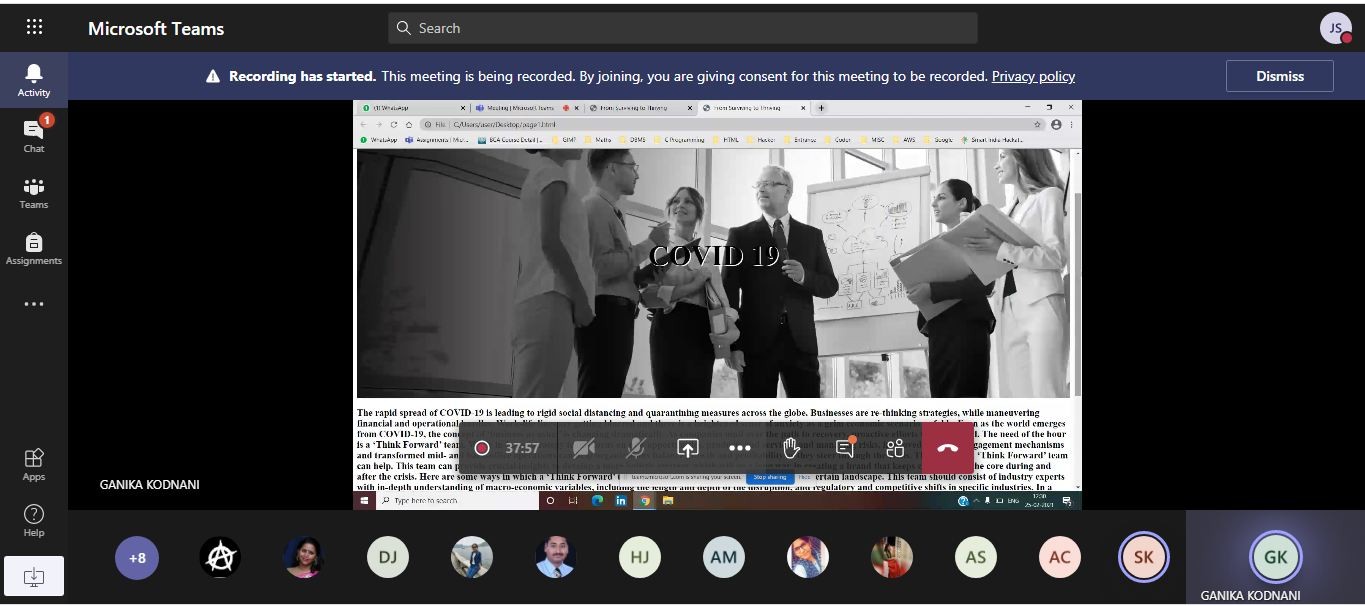Screen dimensions: 1365x606
Task: Open the Activity feed in sidebar
Action: 33,79
